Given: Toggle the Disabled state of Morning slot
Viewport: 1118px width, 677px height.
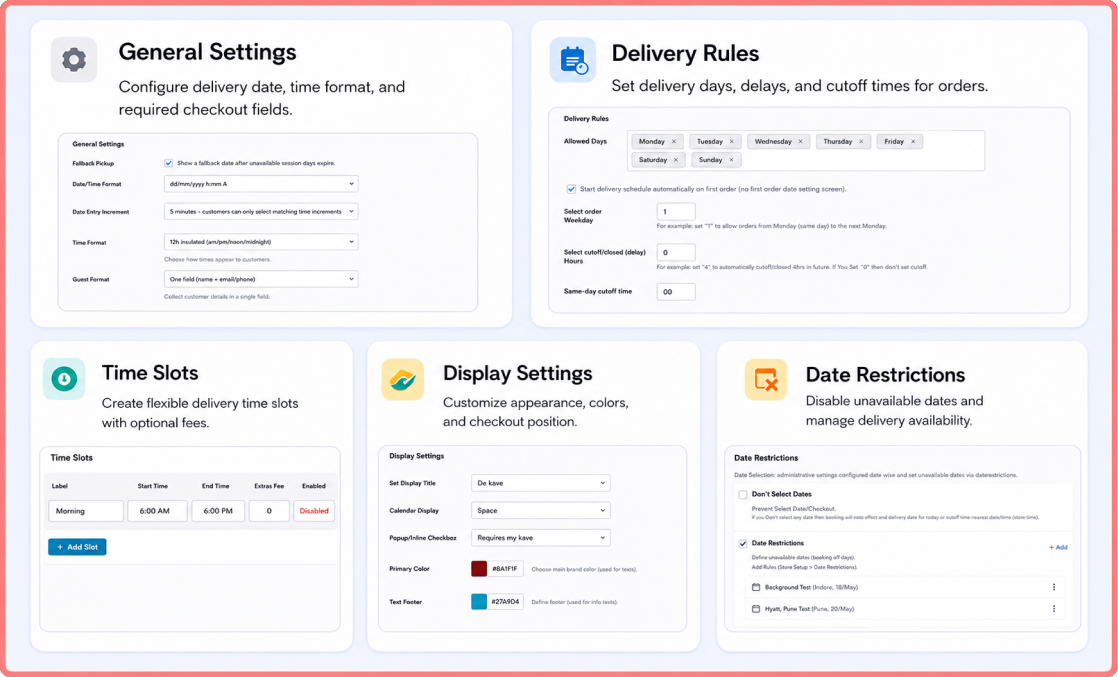Looking at the screenshot, I should [314, 511].
